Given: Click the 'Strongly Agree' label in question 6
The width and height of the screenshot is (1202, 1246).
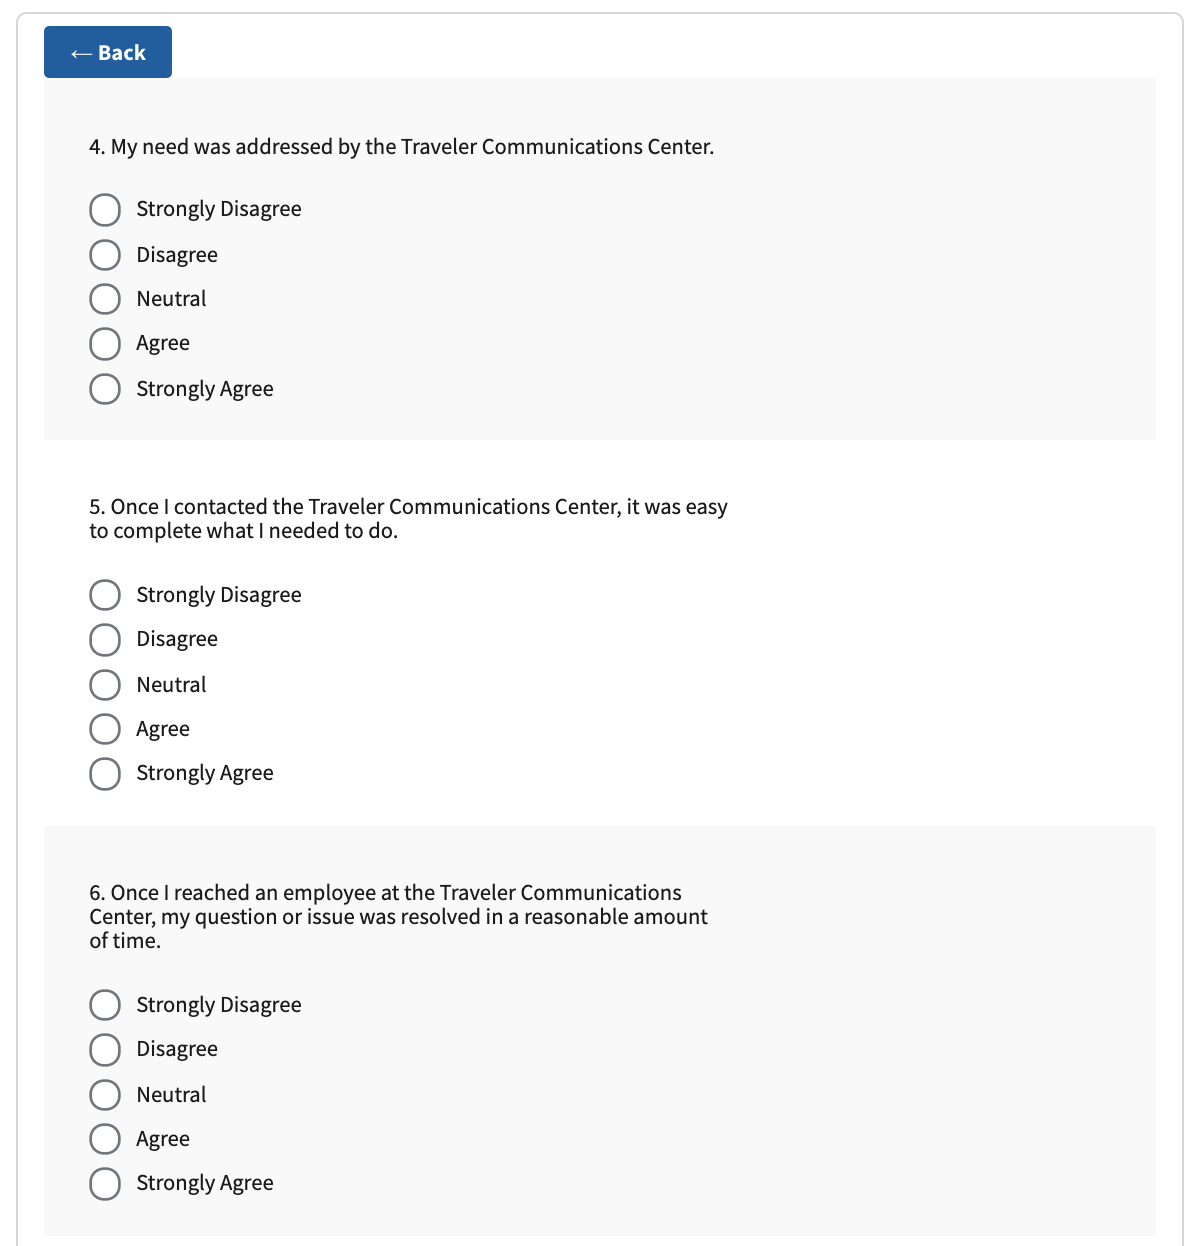Looking at the screenshot, I should (x=205, y=1183).
